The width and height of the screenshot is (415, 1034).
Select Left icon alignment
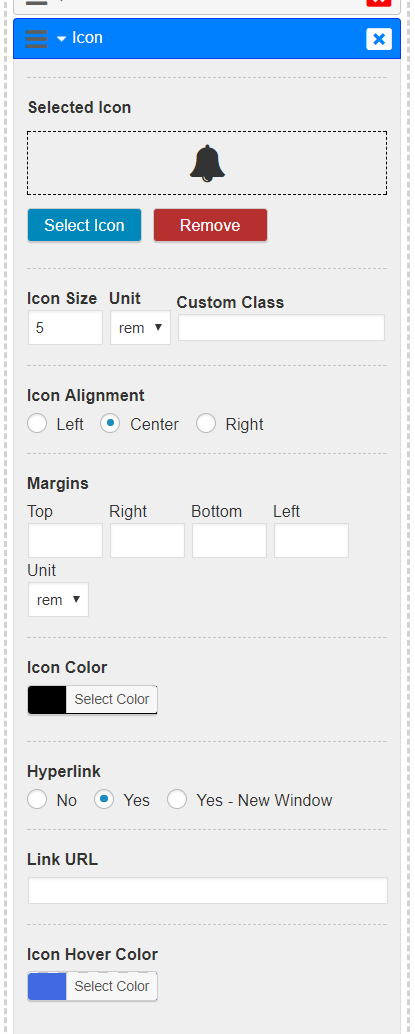click(x=37, y=423)
